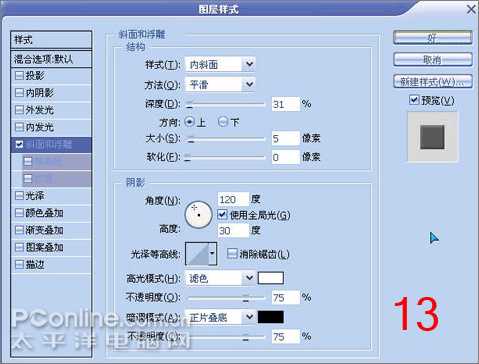Open the 暗调模式(A) dropdown showing 正片叠底

point(220,317)
